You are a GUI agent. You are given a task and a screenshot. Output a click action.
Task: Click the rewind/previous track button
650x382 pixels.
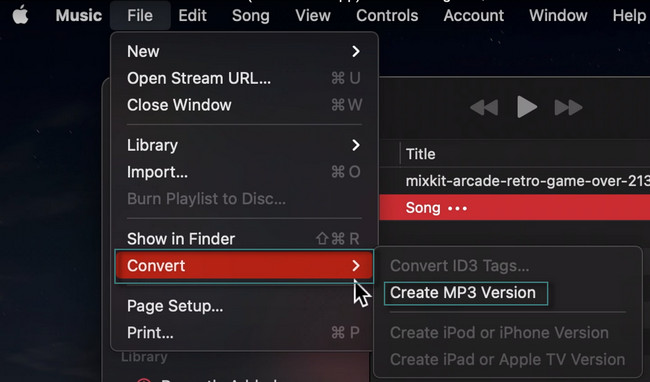click(484, 107)
